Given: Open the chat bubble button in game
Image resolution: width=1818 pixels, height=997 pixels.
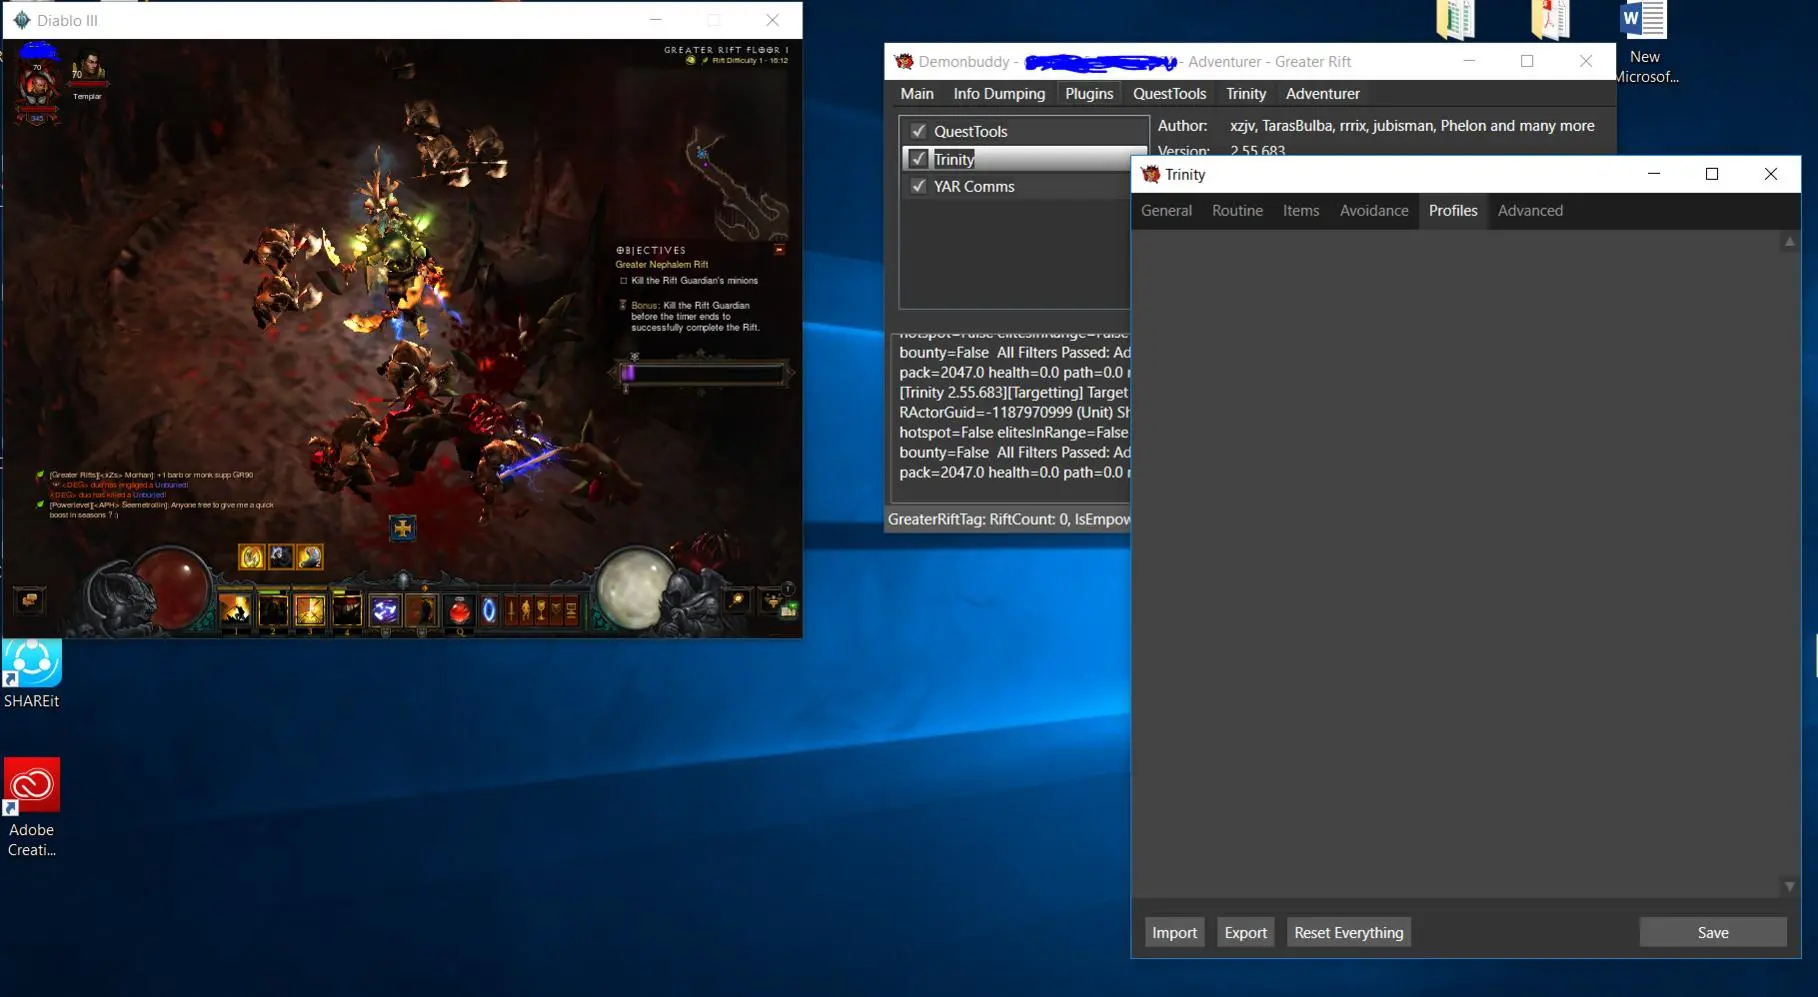Looking at the screenshot, I should click(x=30, y=600).
